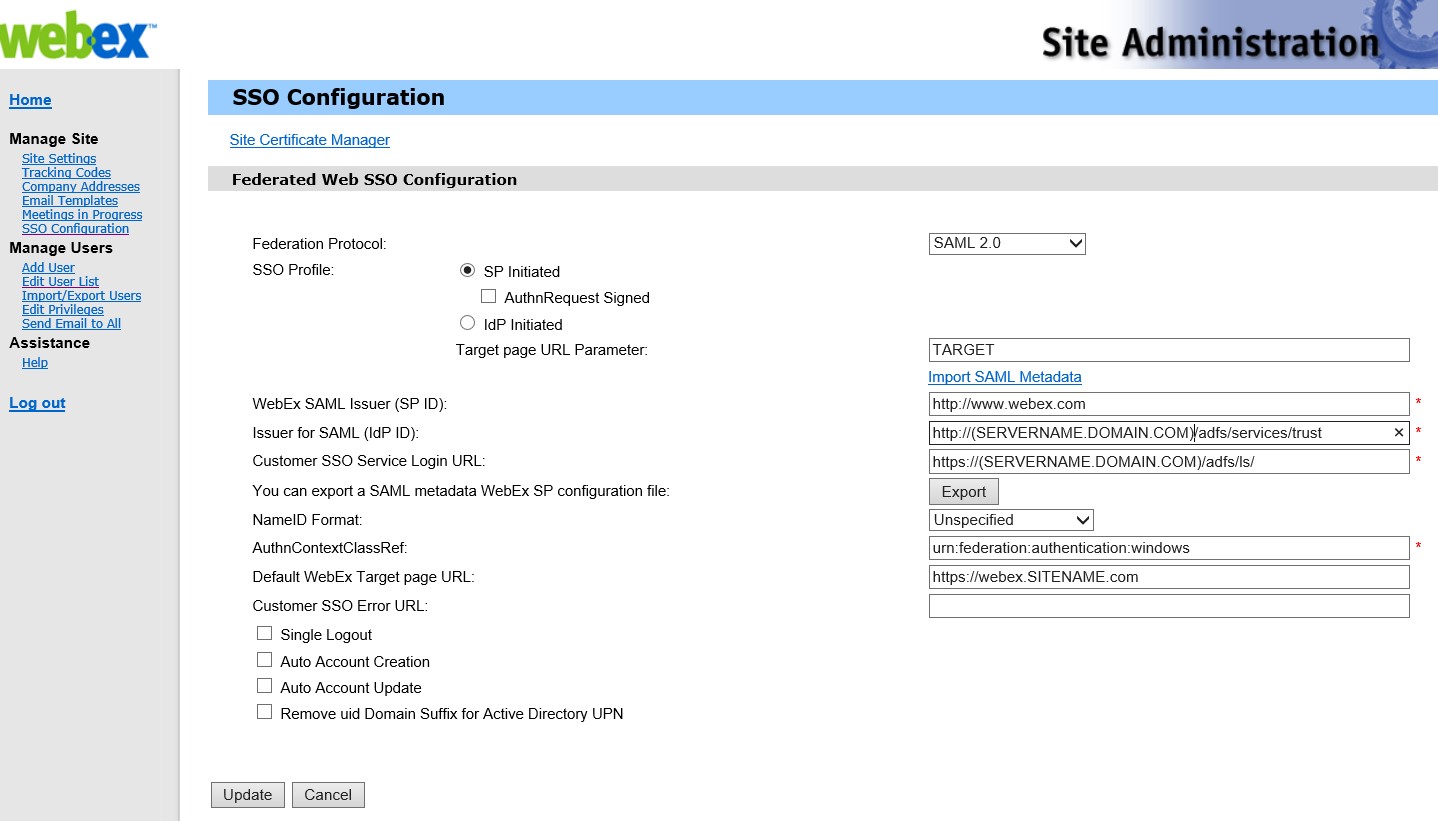Click the Federated Web SSO Configuration heading
The width and height of the screenshot is (1438, 821).
[x=374, y=180]
